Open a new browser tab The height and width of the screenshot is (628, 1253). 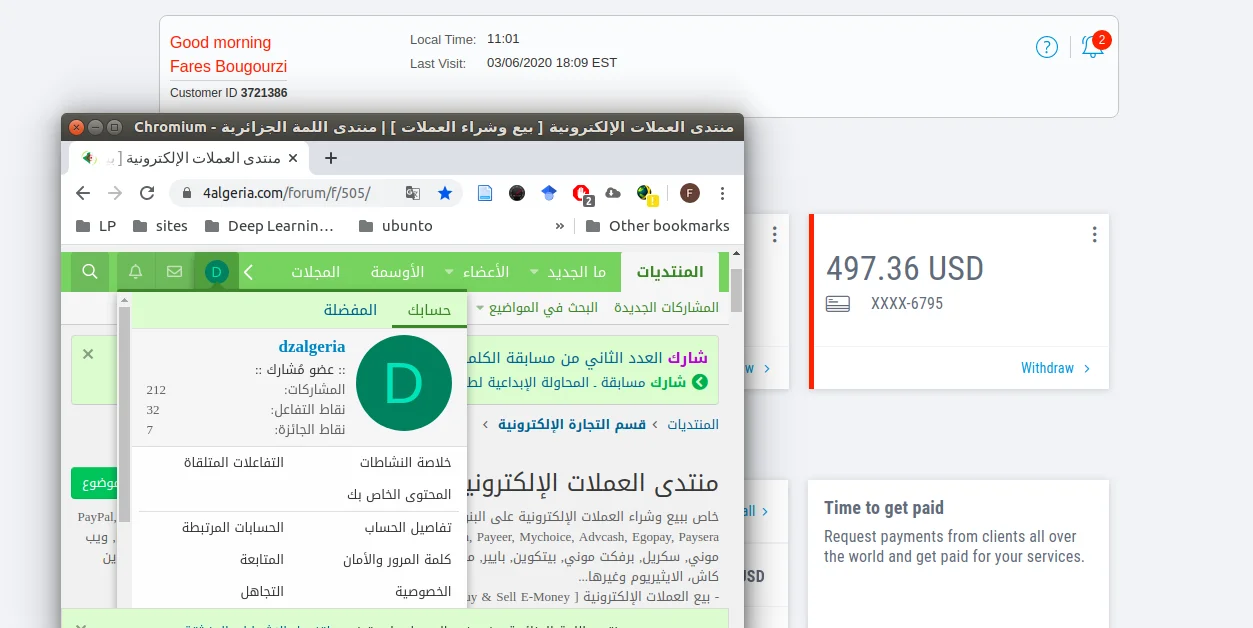pyautogui.click(x=331, y=158)
